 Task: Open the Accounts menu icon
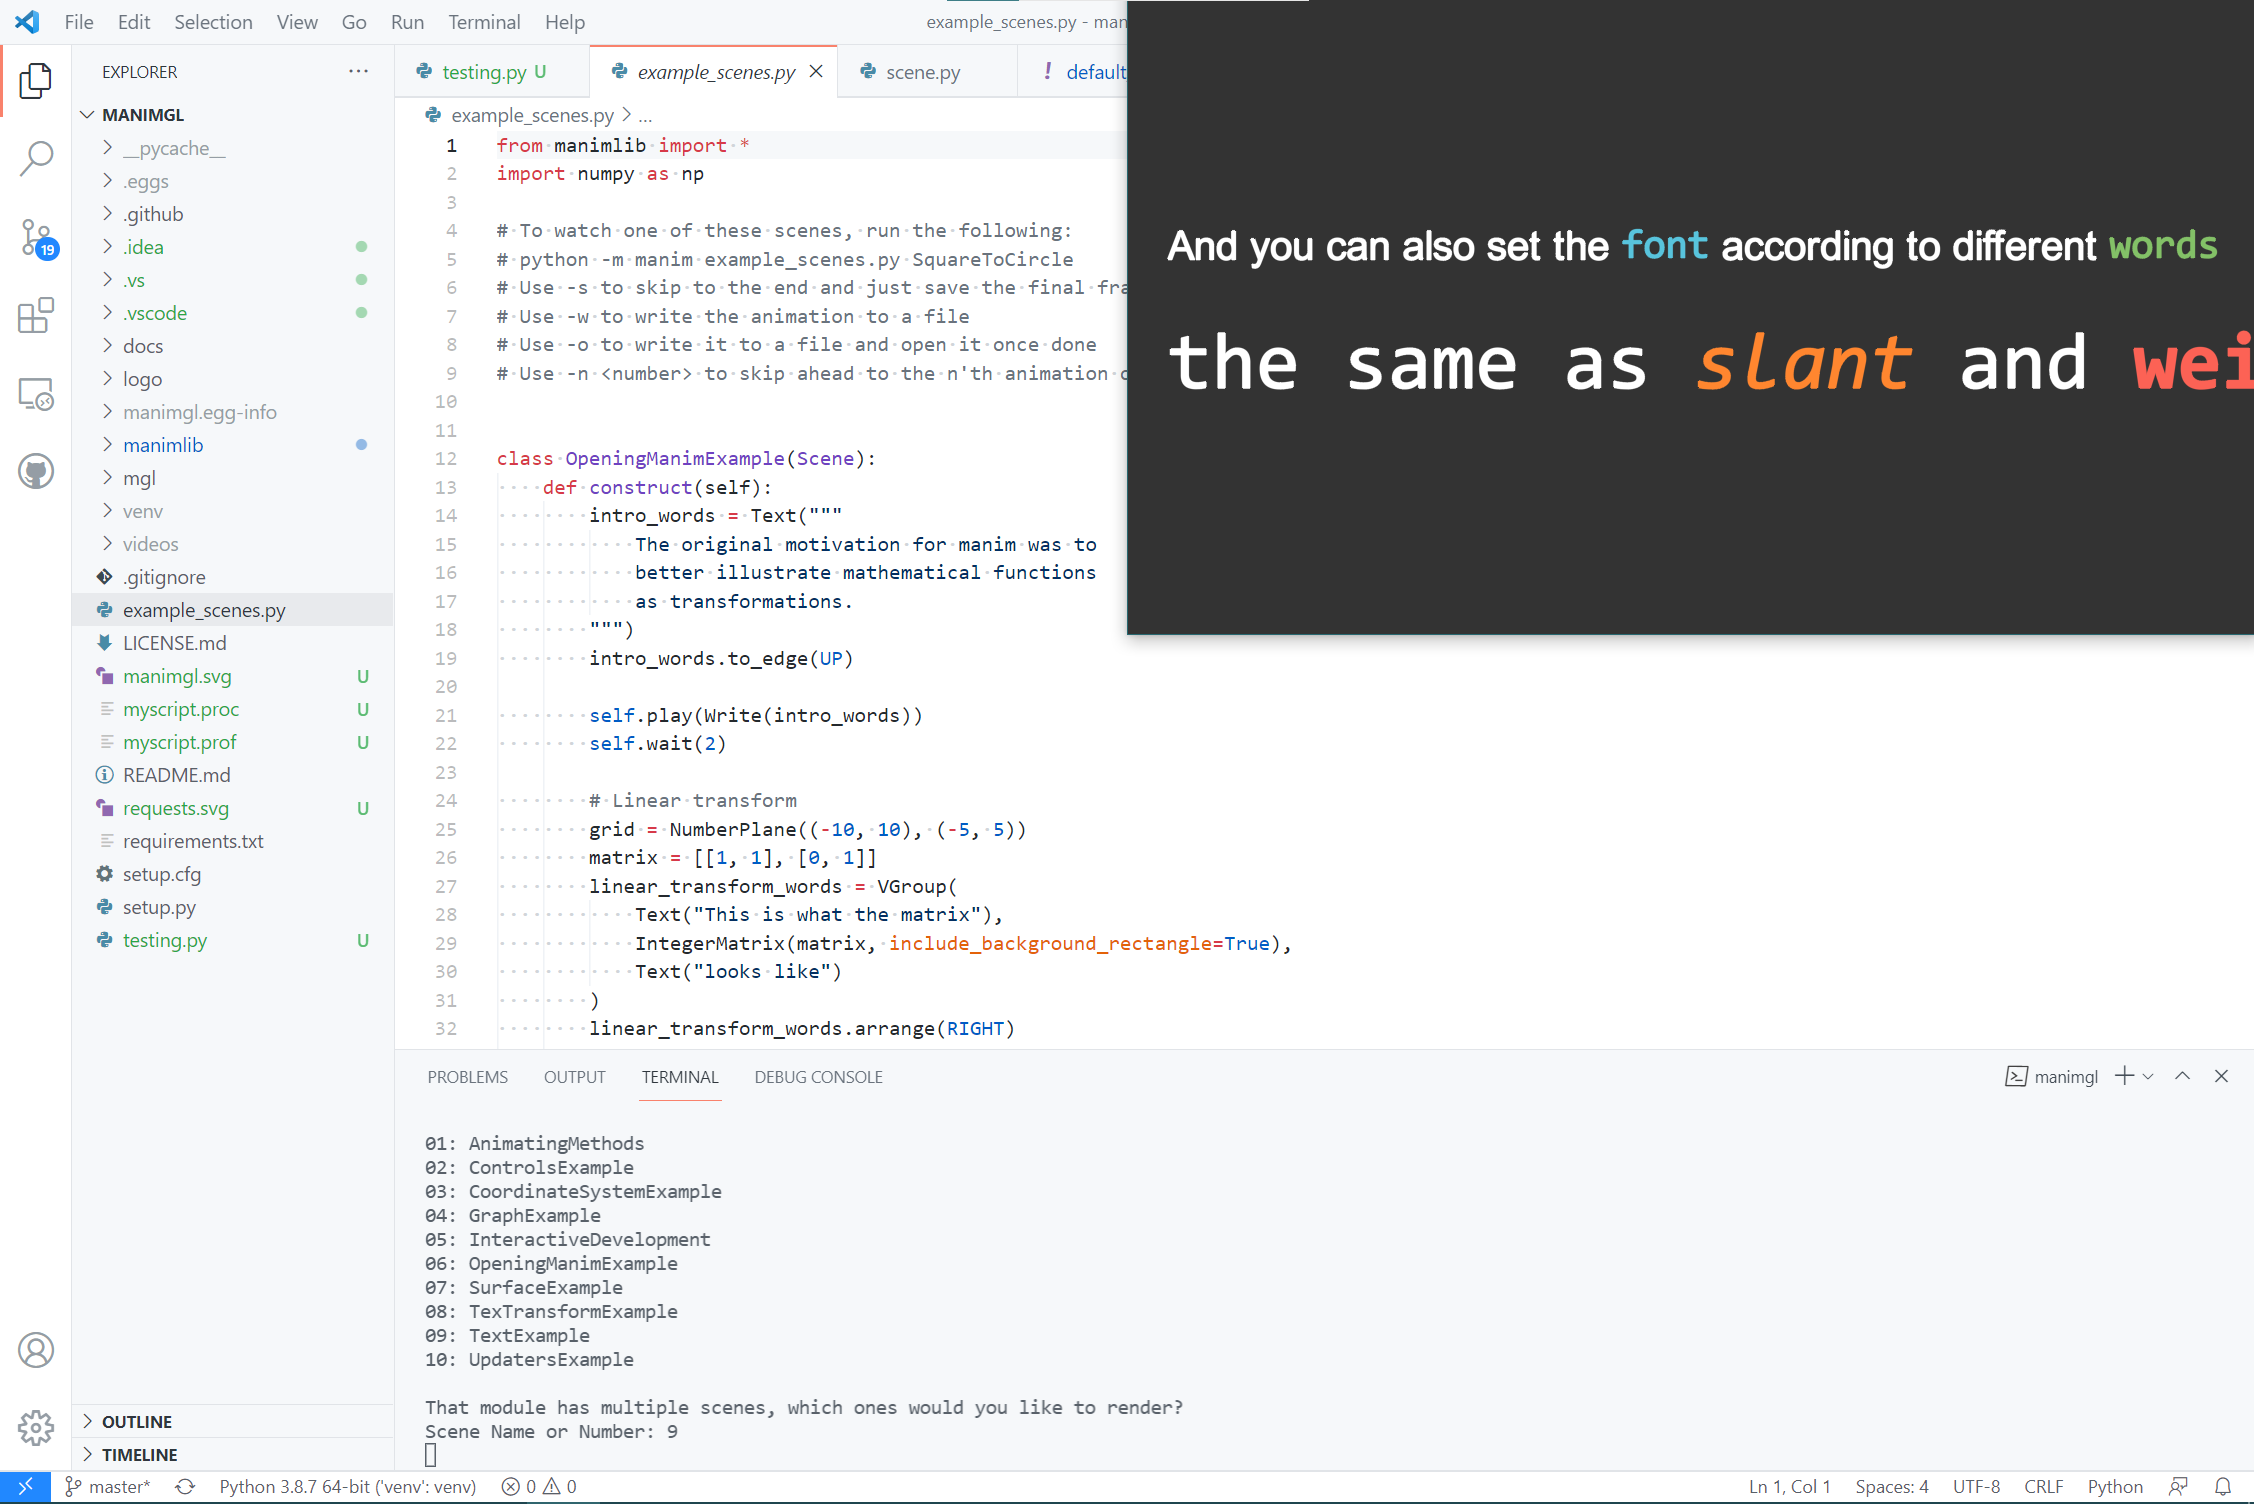(x=36, y=1350)
